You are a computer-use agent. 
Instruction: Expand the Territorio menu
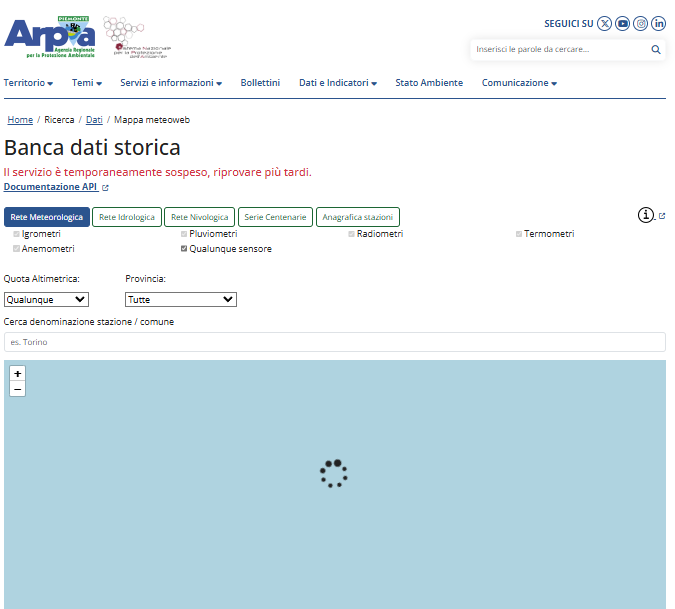[28, 83]
